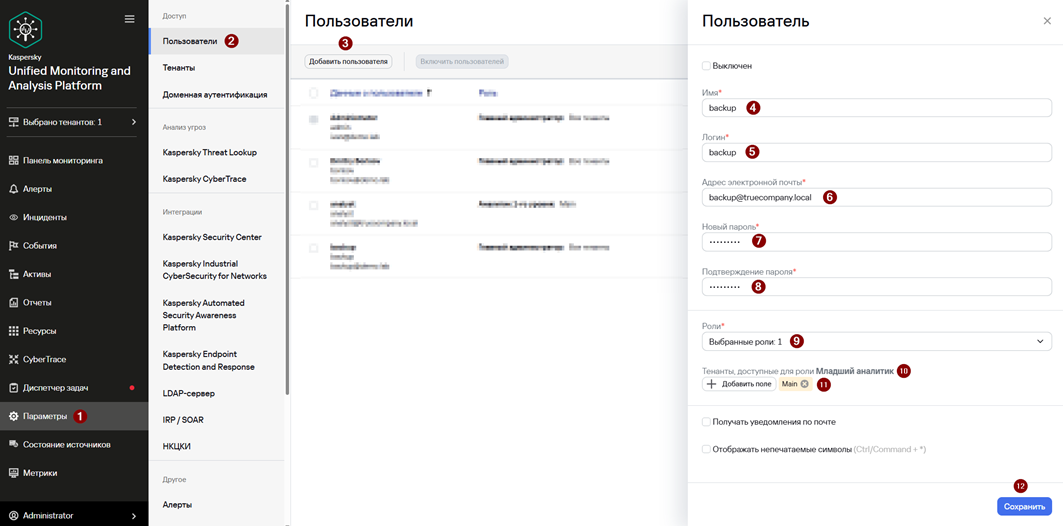The image size is (1063, 526).
Task: Click the Адрес электронной почты input field
Action: click(x=877, y=197)
